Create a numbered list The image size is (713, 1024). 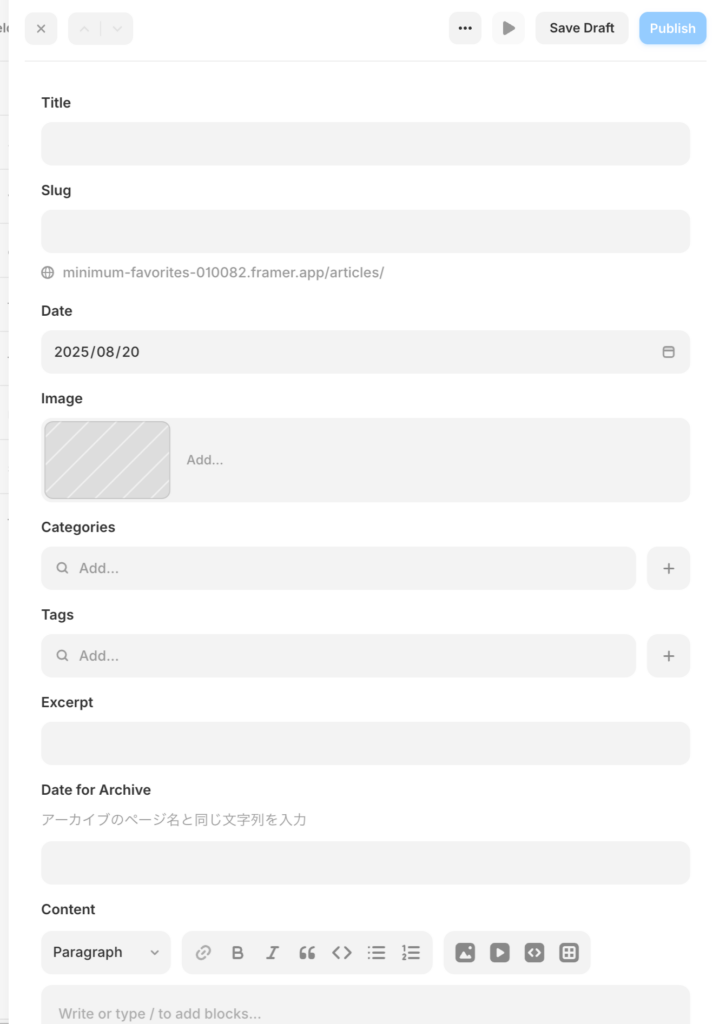click(x=411, y=953)
